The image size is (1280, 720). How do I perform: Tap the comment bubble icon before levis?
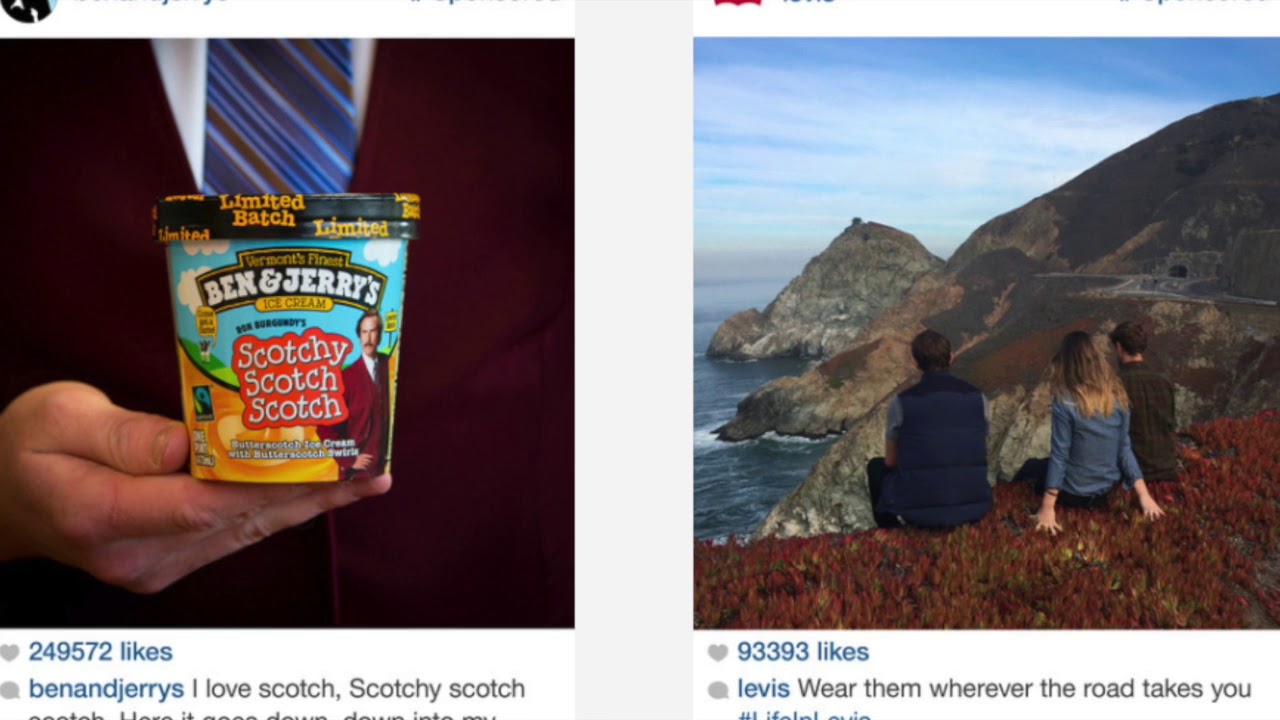(718, 690)
